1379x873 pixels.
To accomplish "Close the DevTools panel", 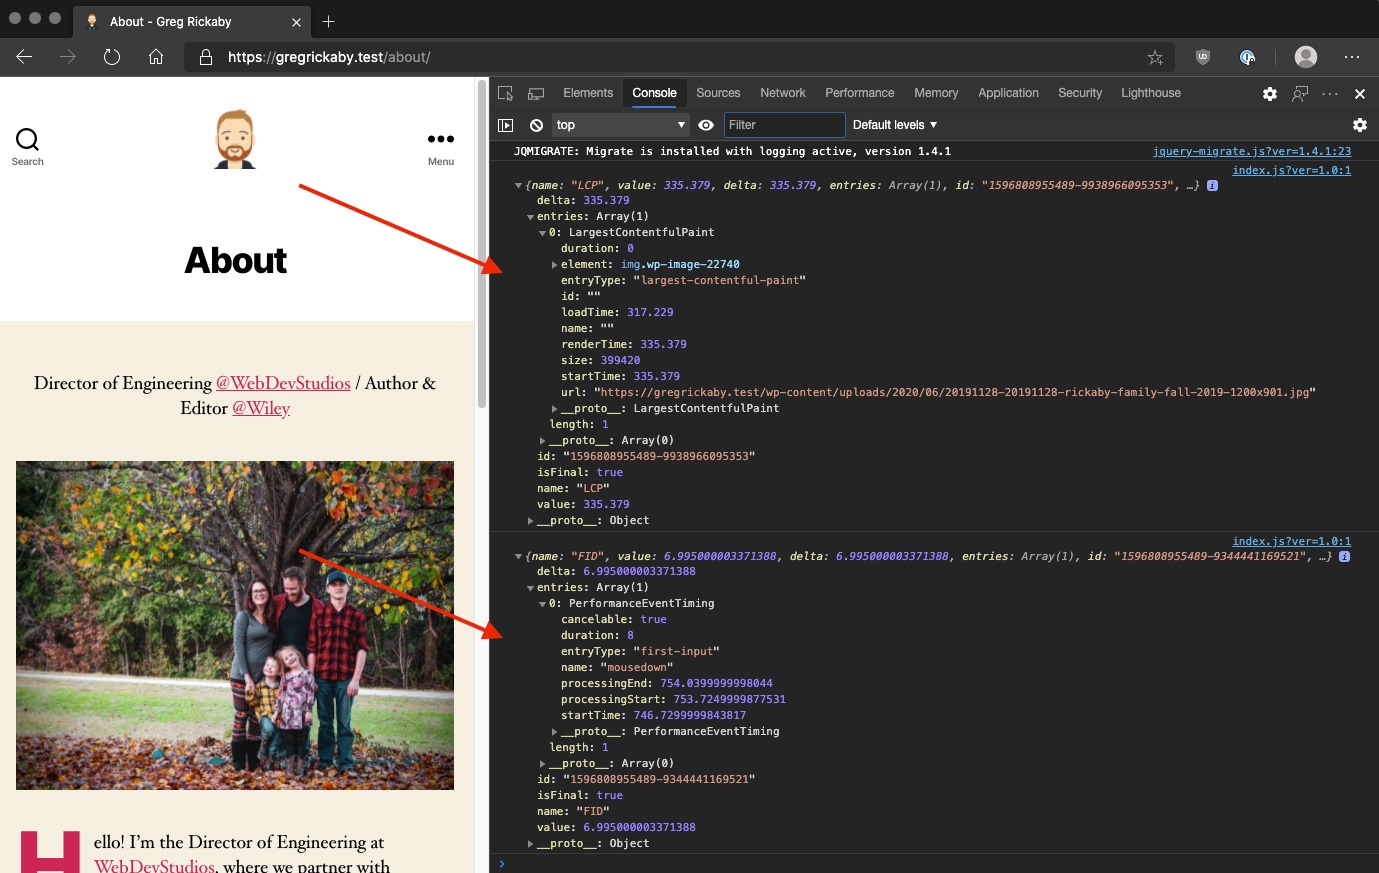I will pos(1360,93).
